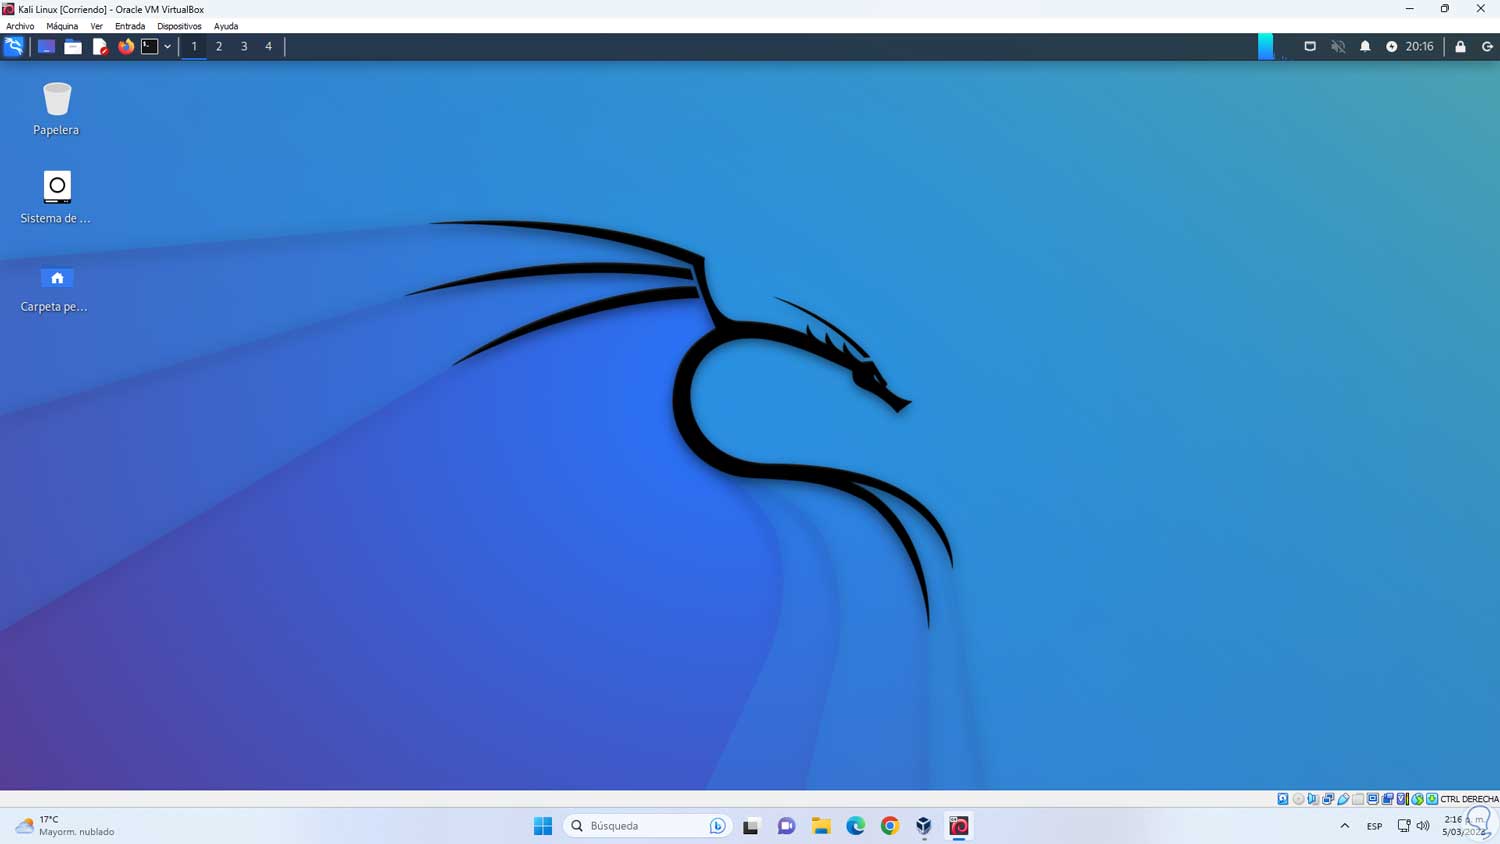Click the show desktop panel icon
The height and width of the screenshot is (844, 1500).
[x=46, y=46]
